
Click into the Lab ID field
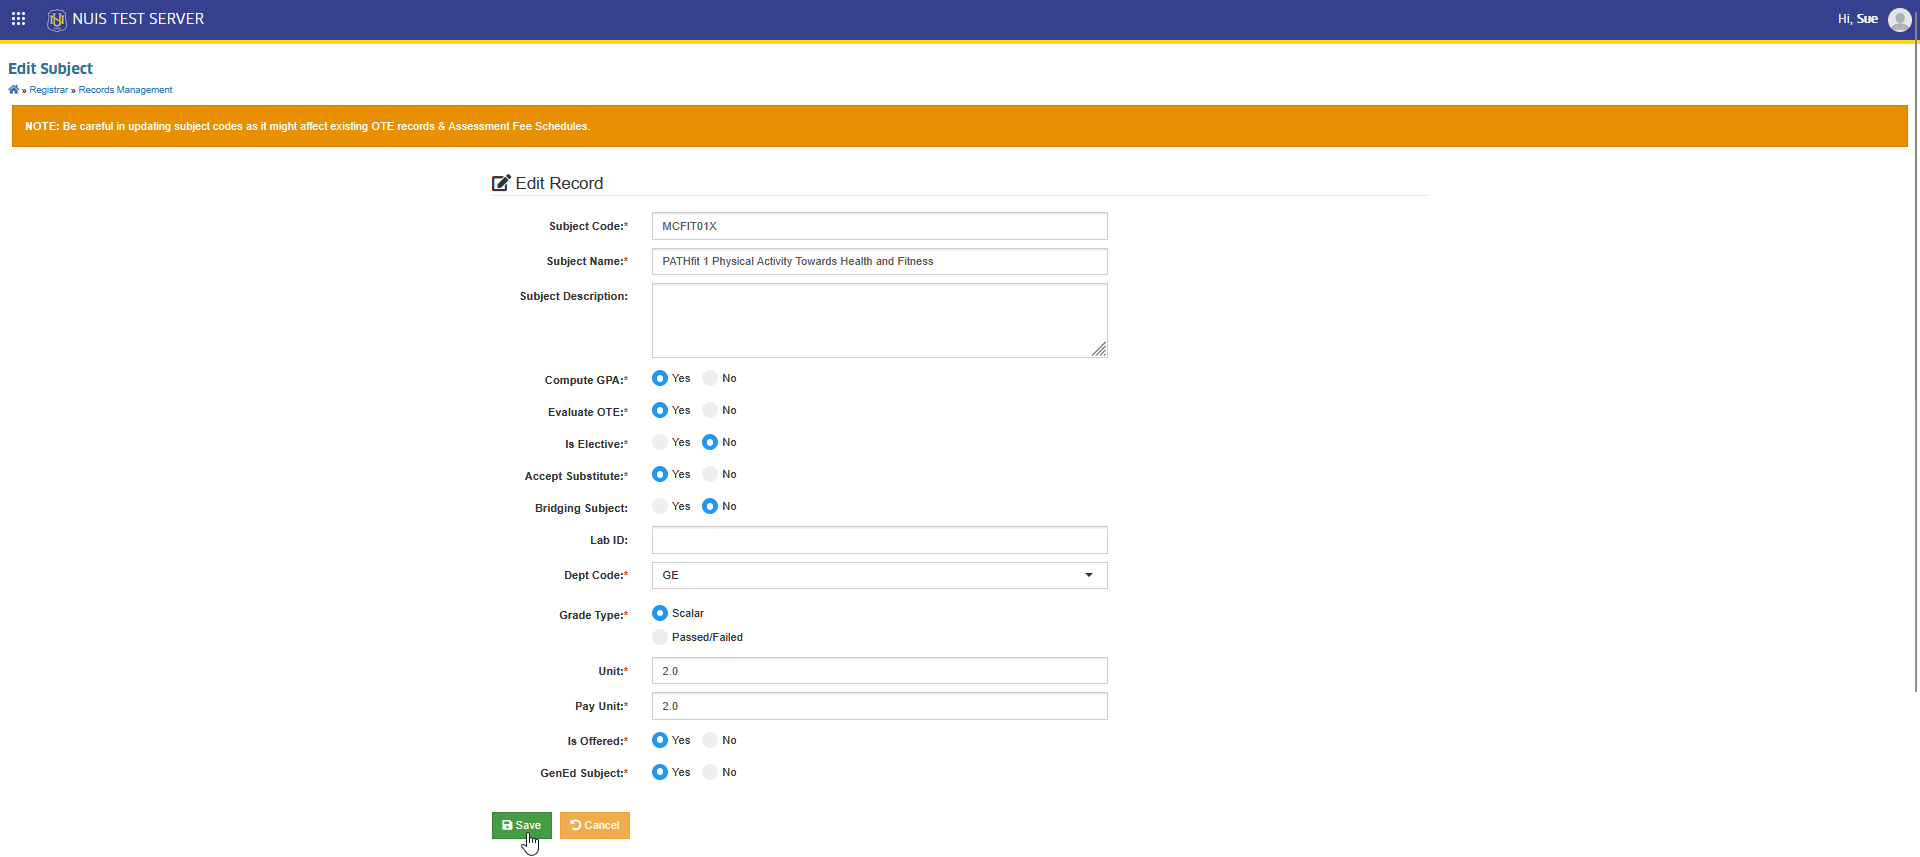tap(880, 540)
